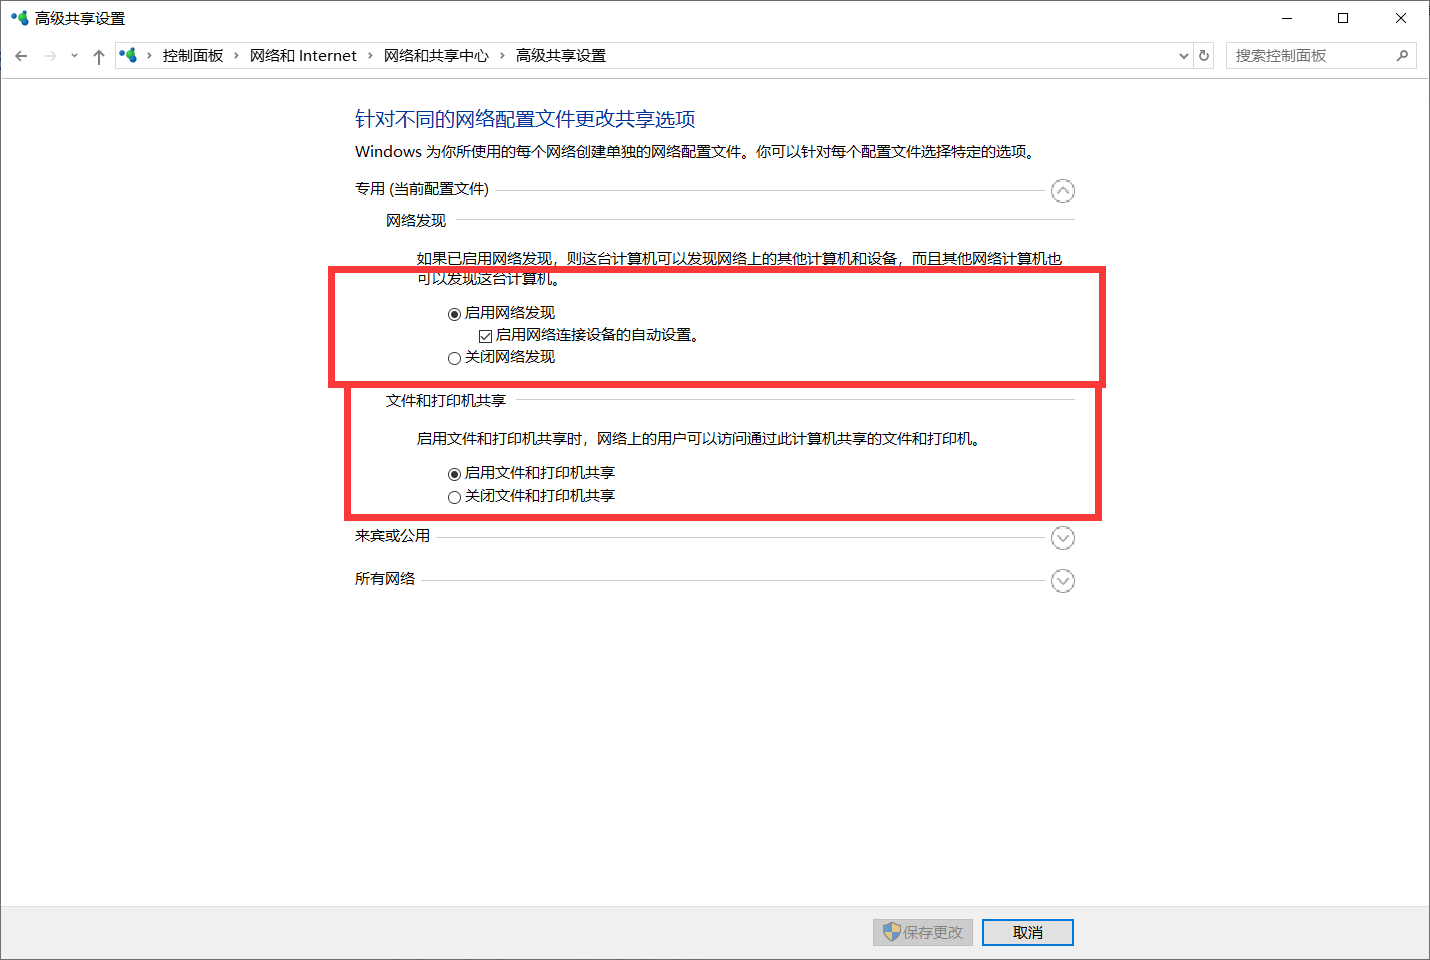The width and height of the screenshot is (1430, 960).
Task: Select 关闭文件和打印机共享 radio button
Action: click(454, 497)
